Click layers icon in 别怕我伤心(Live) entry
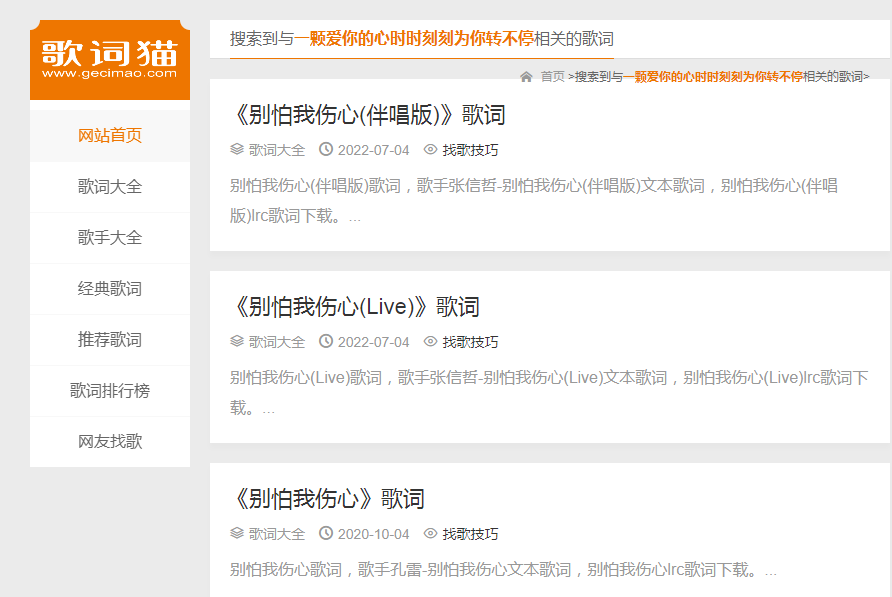This screenshot has height=597, width=892. [237, 341]
